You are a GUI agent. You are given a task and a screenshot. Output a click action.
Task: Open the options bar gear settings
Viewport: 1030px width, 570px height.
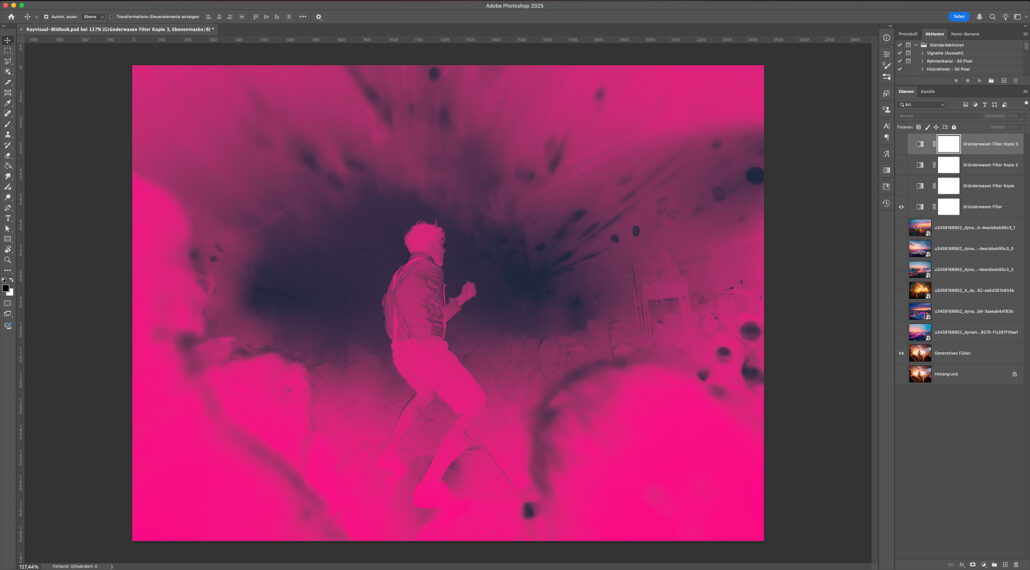point(319,17)
